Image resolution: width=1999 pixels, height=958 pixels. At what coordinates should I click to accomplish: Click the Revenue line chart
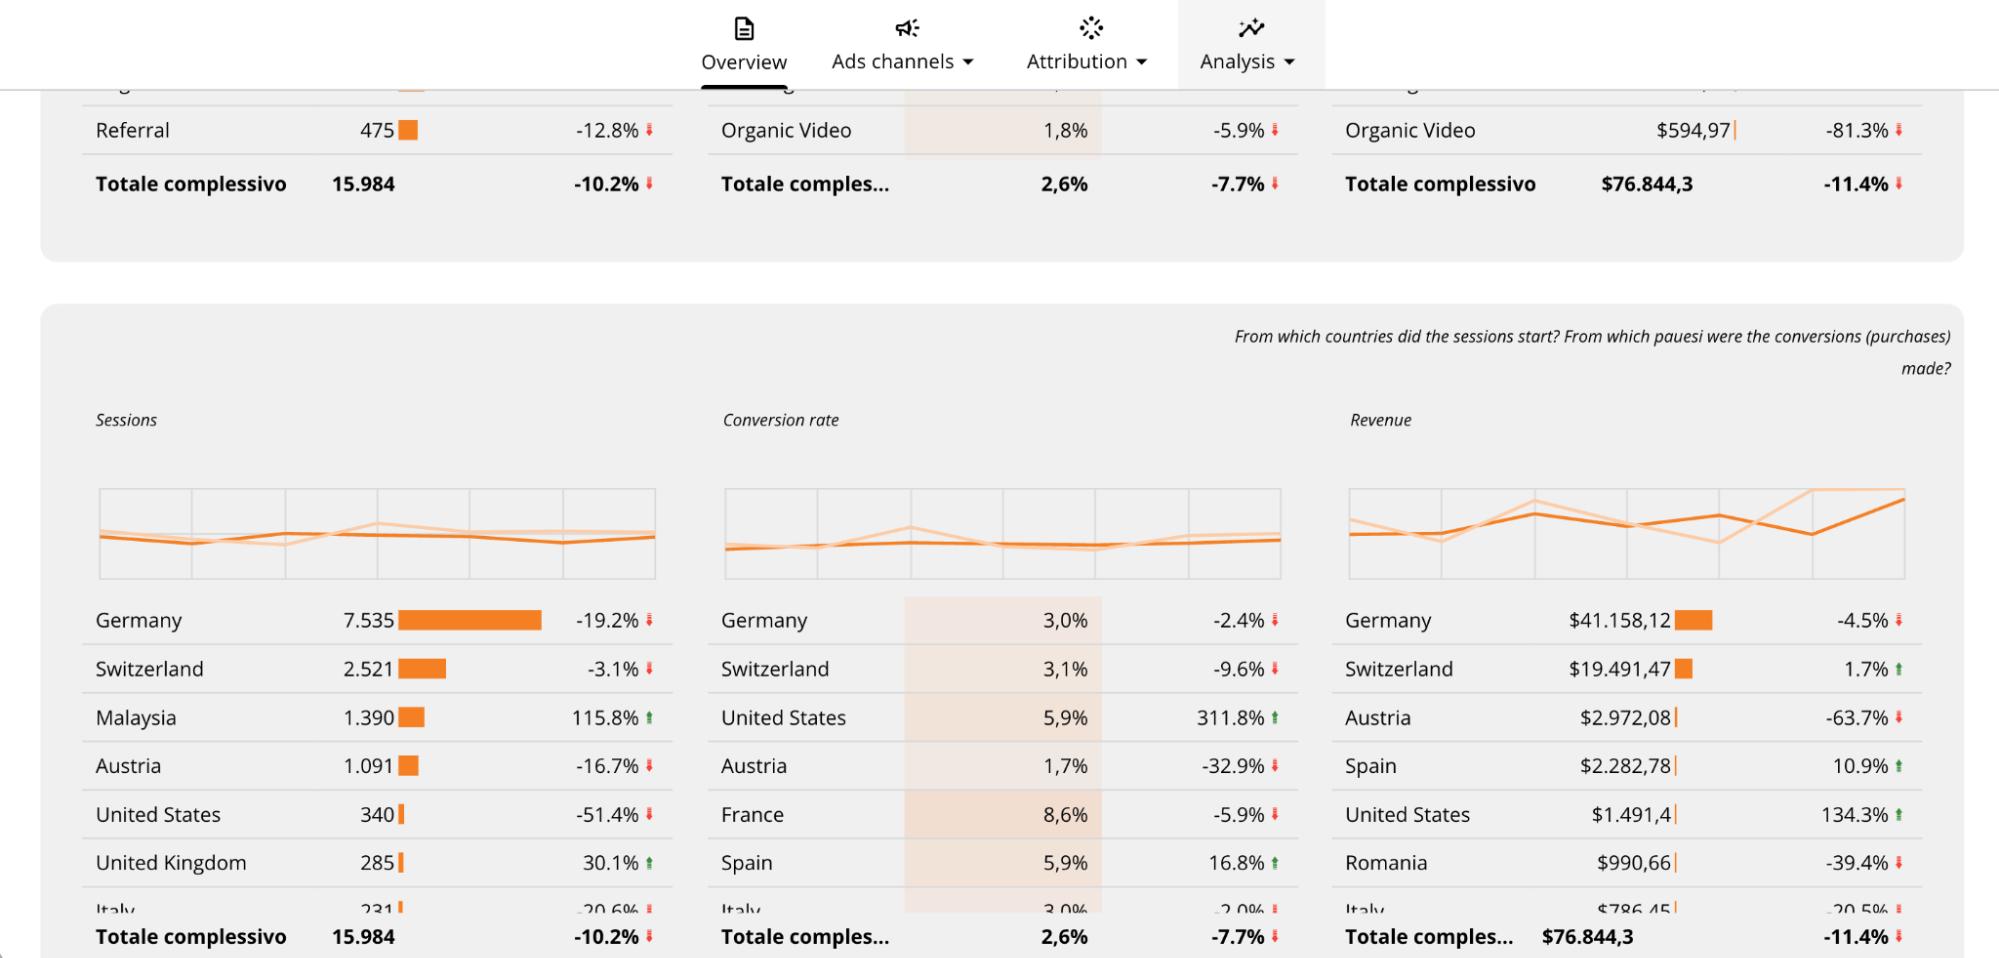pyautogui.click(x=1626, y=534)
